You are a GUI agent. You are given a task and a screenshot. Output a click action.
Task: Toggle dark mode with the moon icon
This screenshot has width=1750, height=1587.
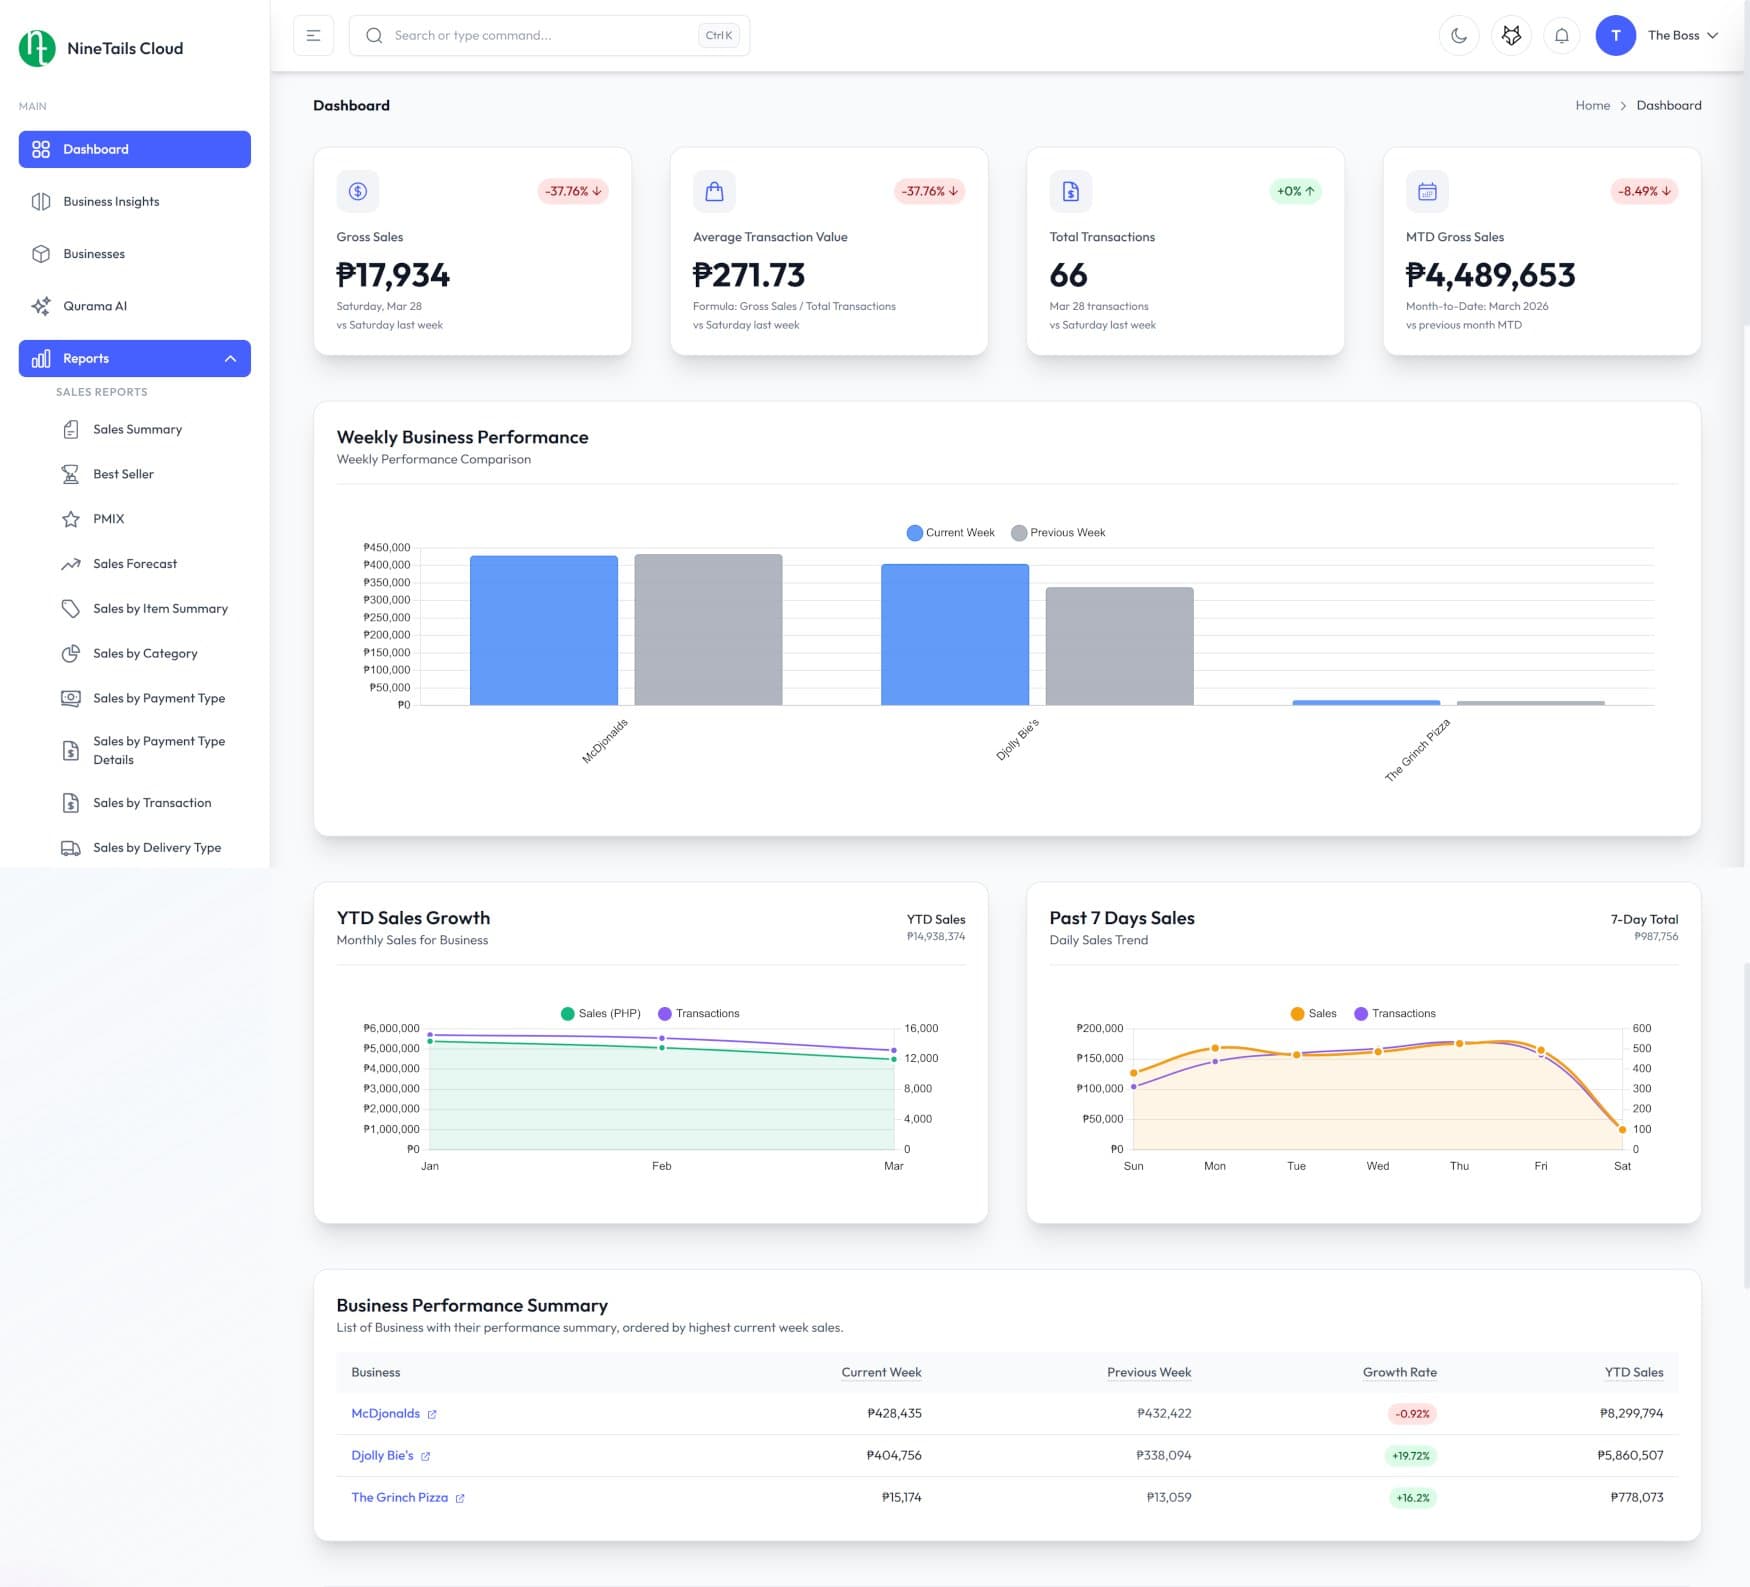[1459, 35]
